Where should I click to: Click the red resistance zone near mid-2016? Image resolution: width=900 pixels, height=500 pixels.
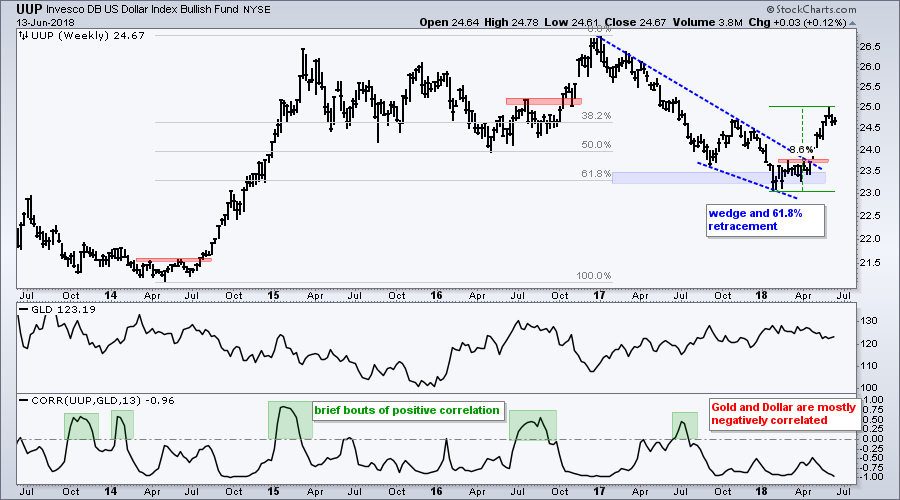point(544,101)
